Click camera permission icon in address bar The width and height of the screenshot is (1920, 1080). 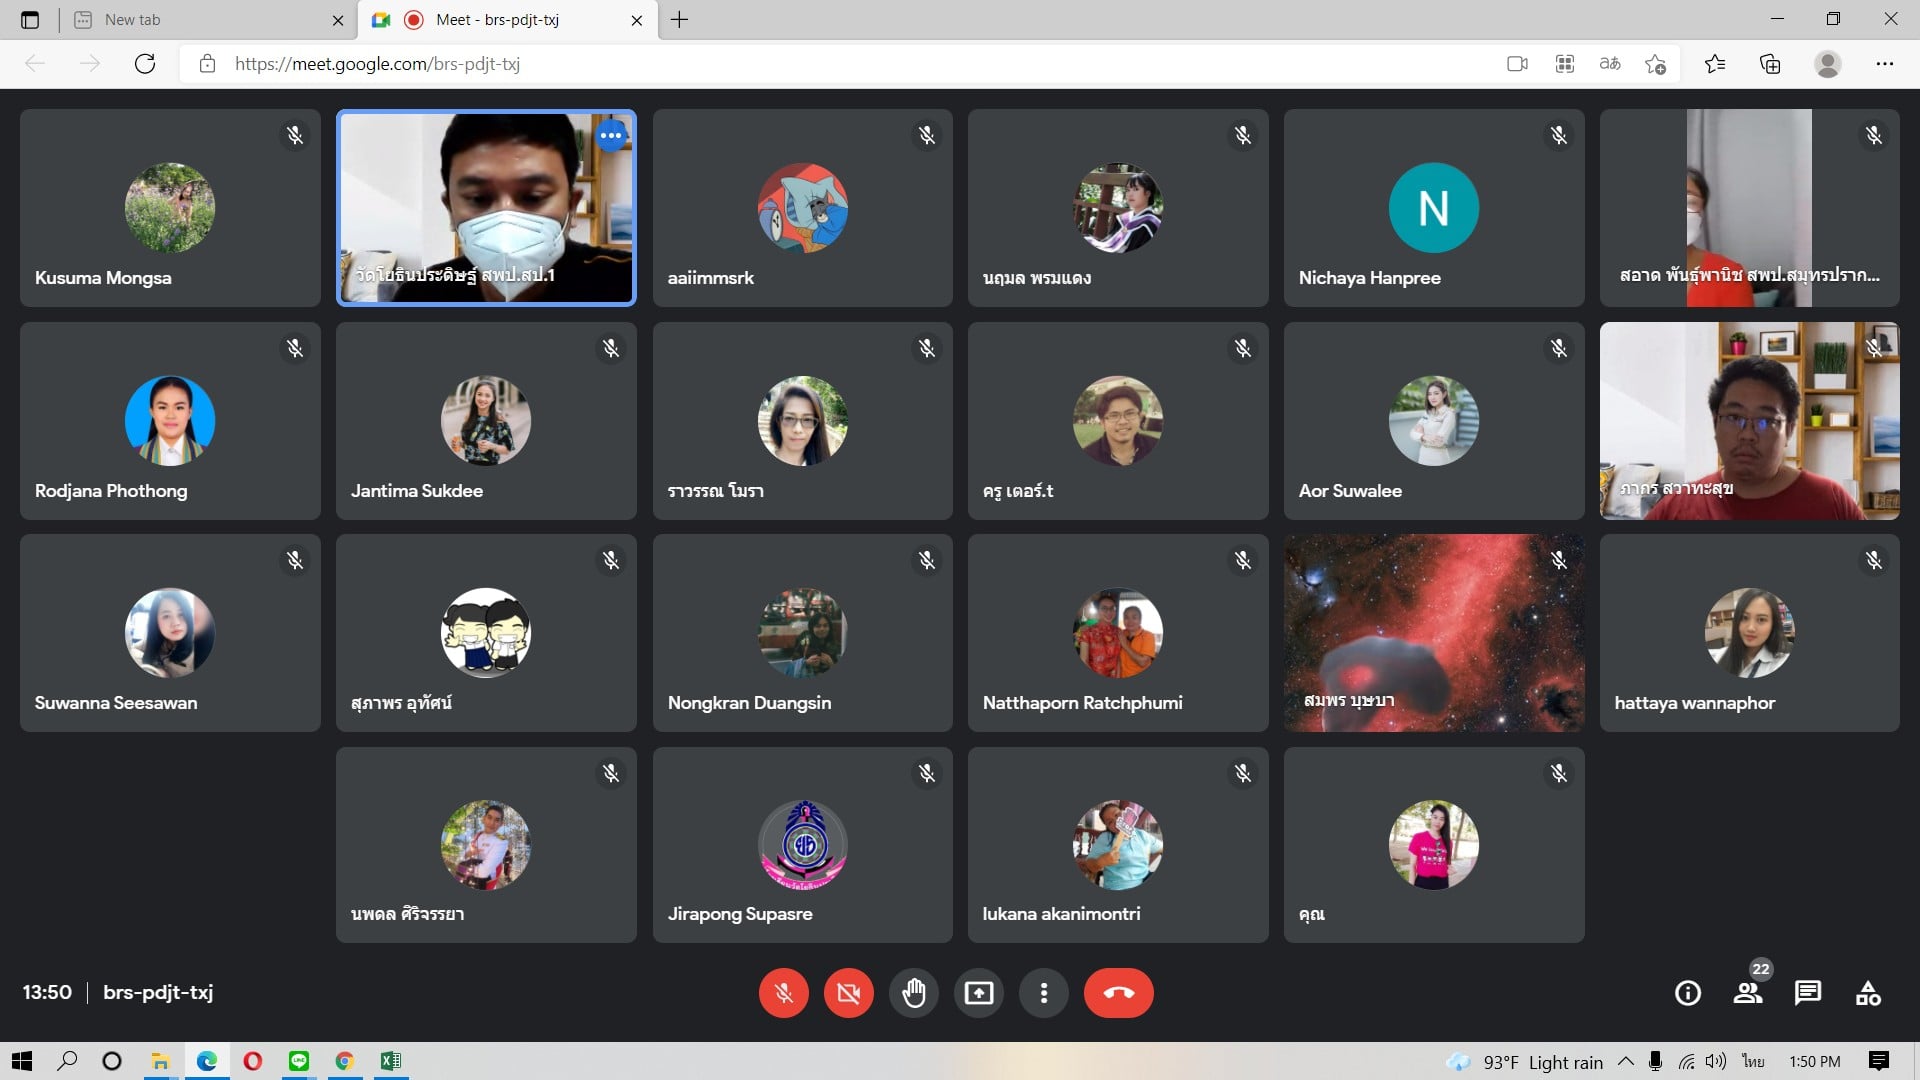[x=1517, y=64]
